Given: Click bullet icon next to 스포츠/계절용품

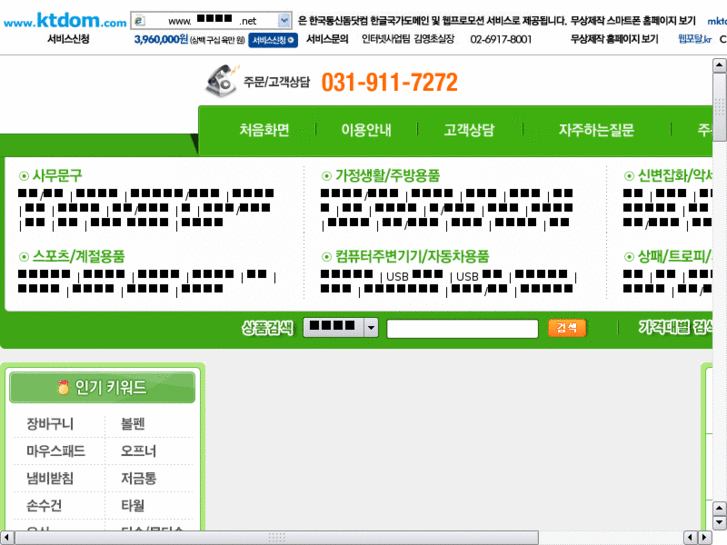Looking at the screenshot, I should [24, 256].
